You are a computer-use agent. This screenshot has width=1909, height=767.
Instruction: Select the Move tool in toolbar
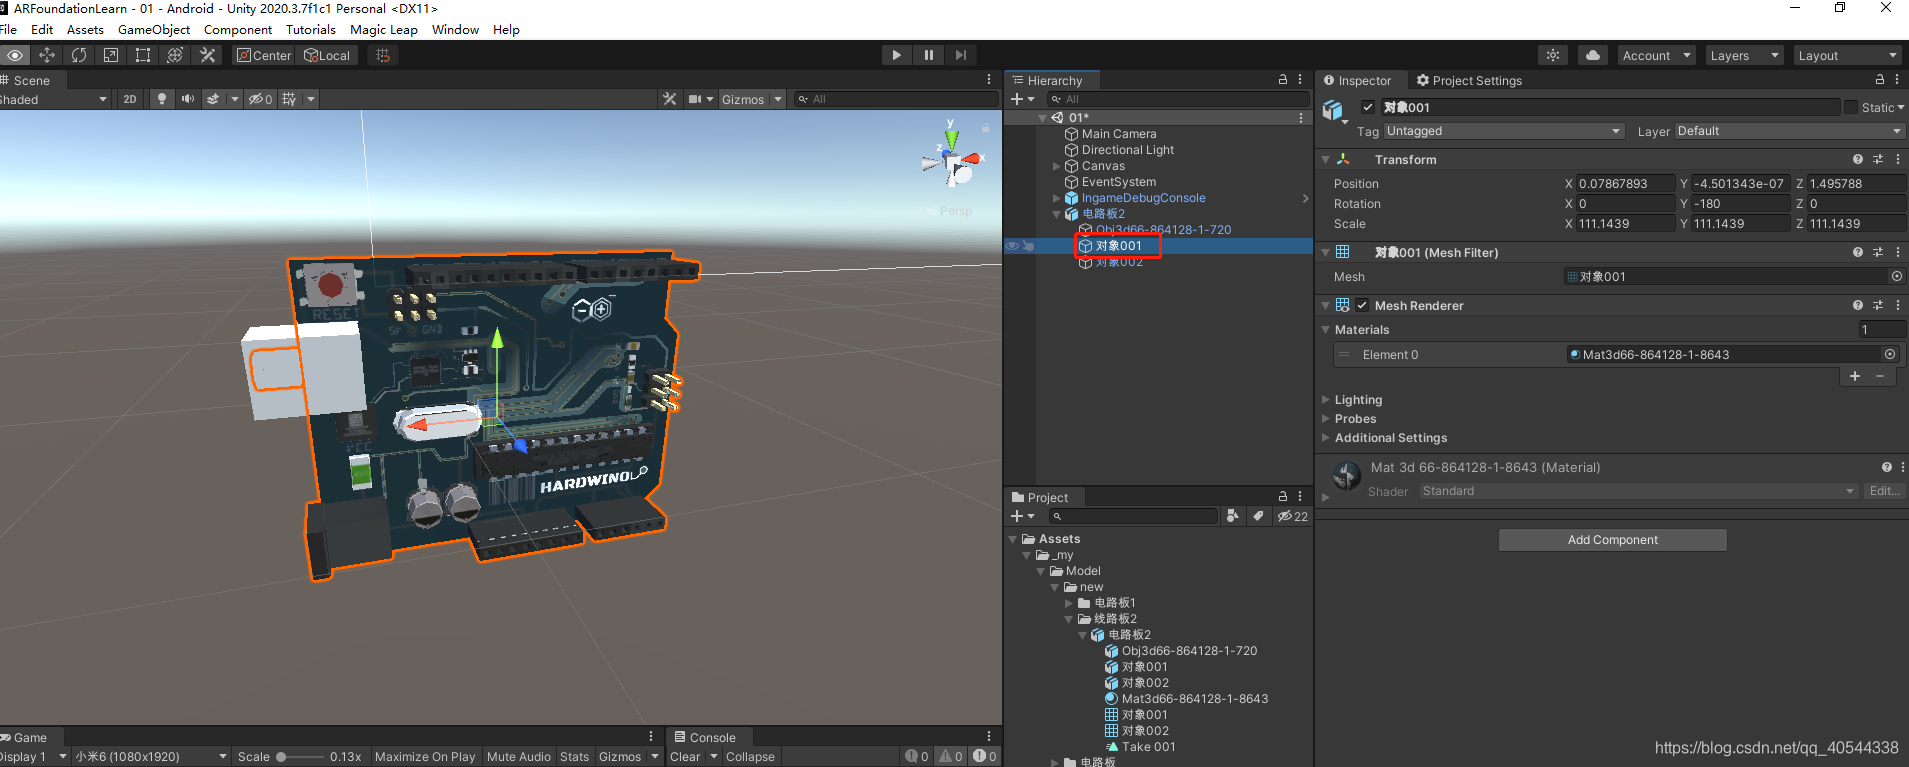click(x=47, y=55)
